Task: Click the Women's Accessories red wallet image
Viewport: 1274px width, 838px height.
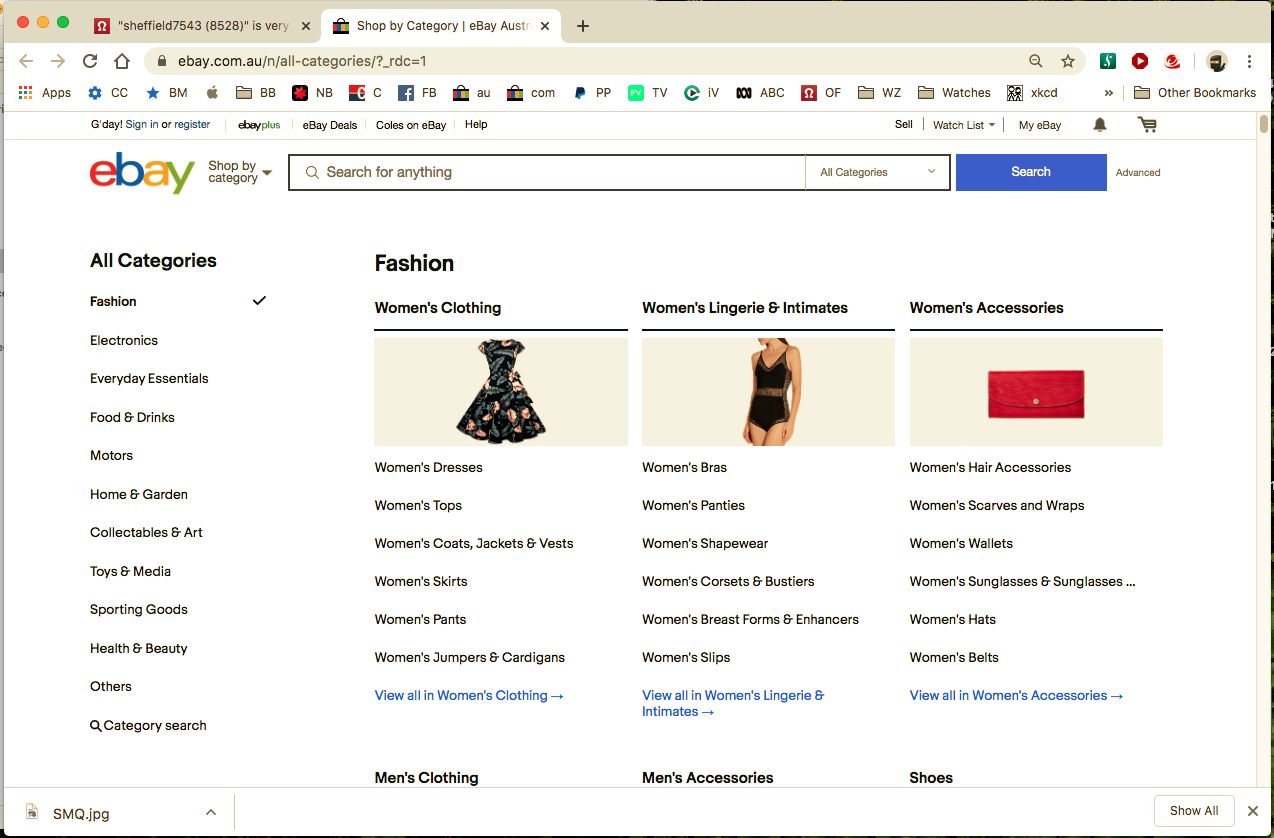Action: 1036,392
